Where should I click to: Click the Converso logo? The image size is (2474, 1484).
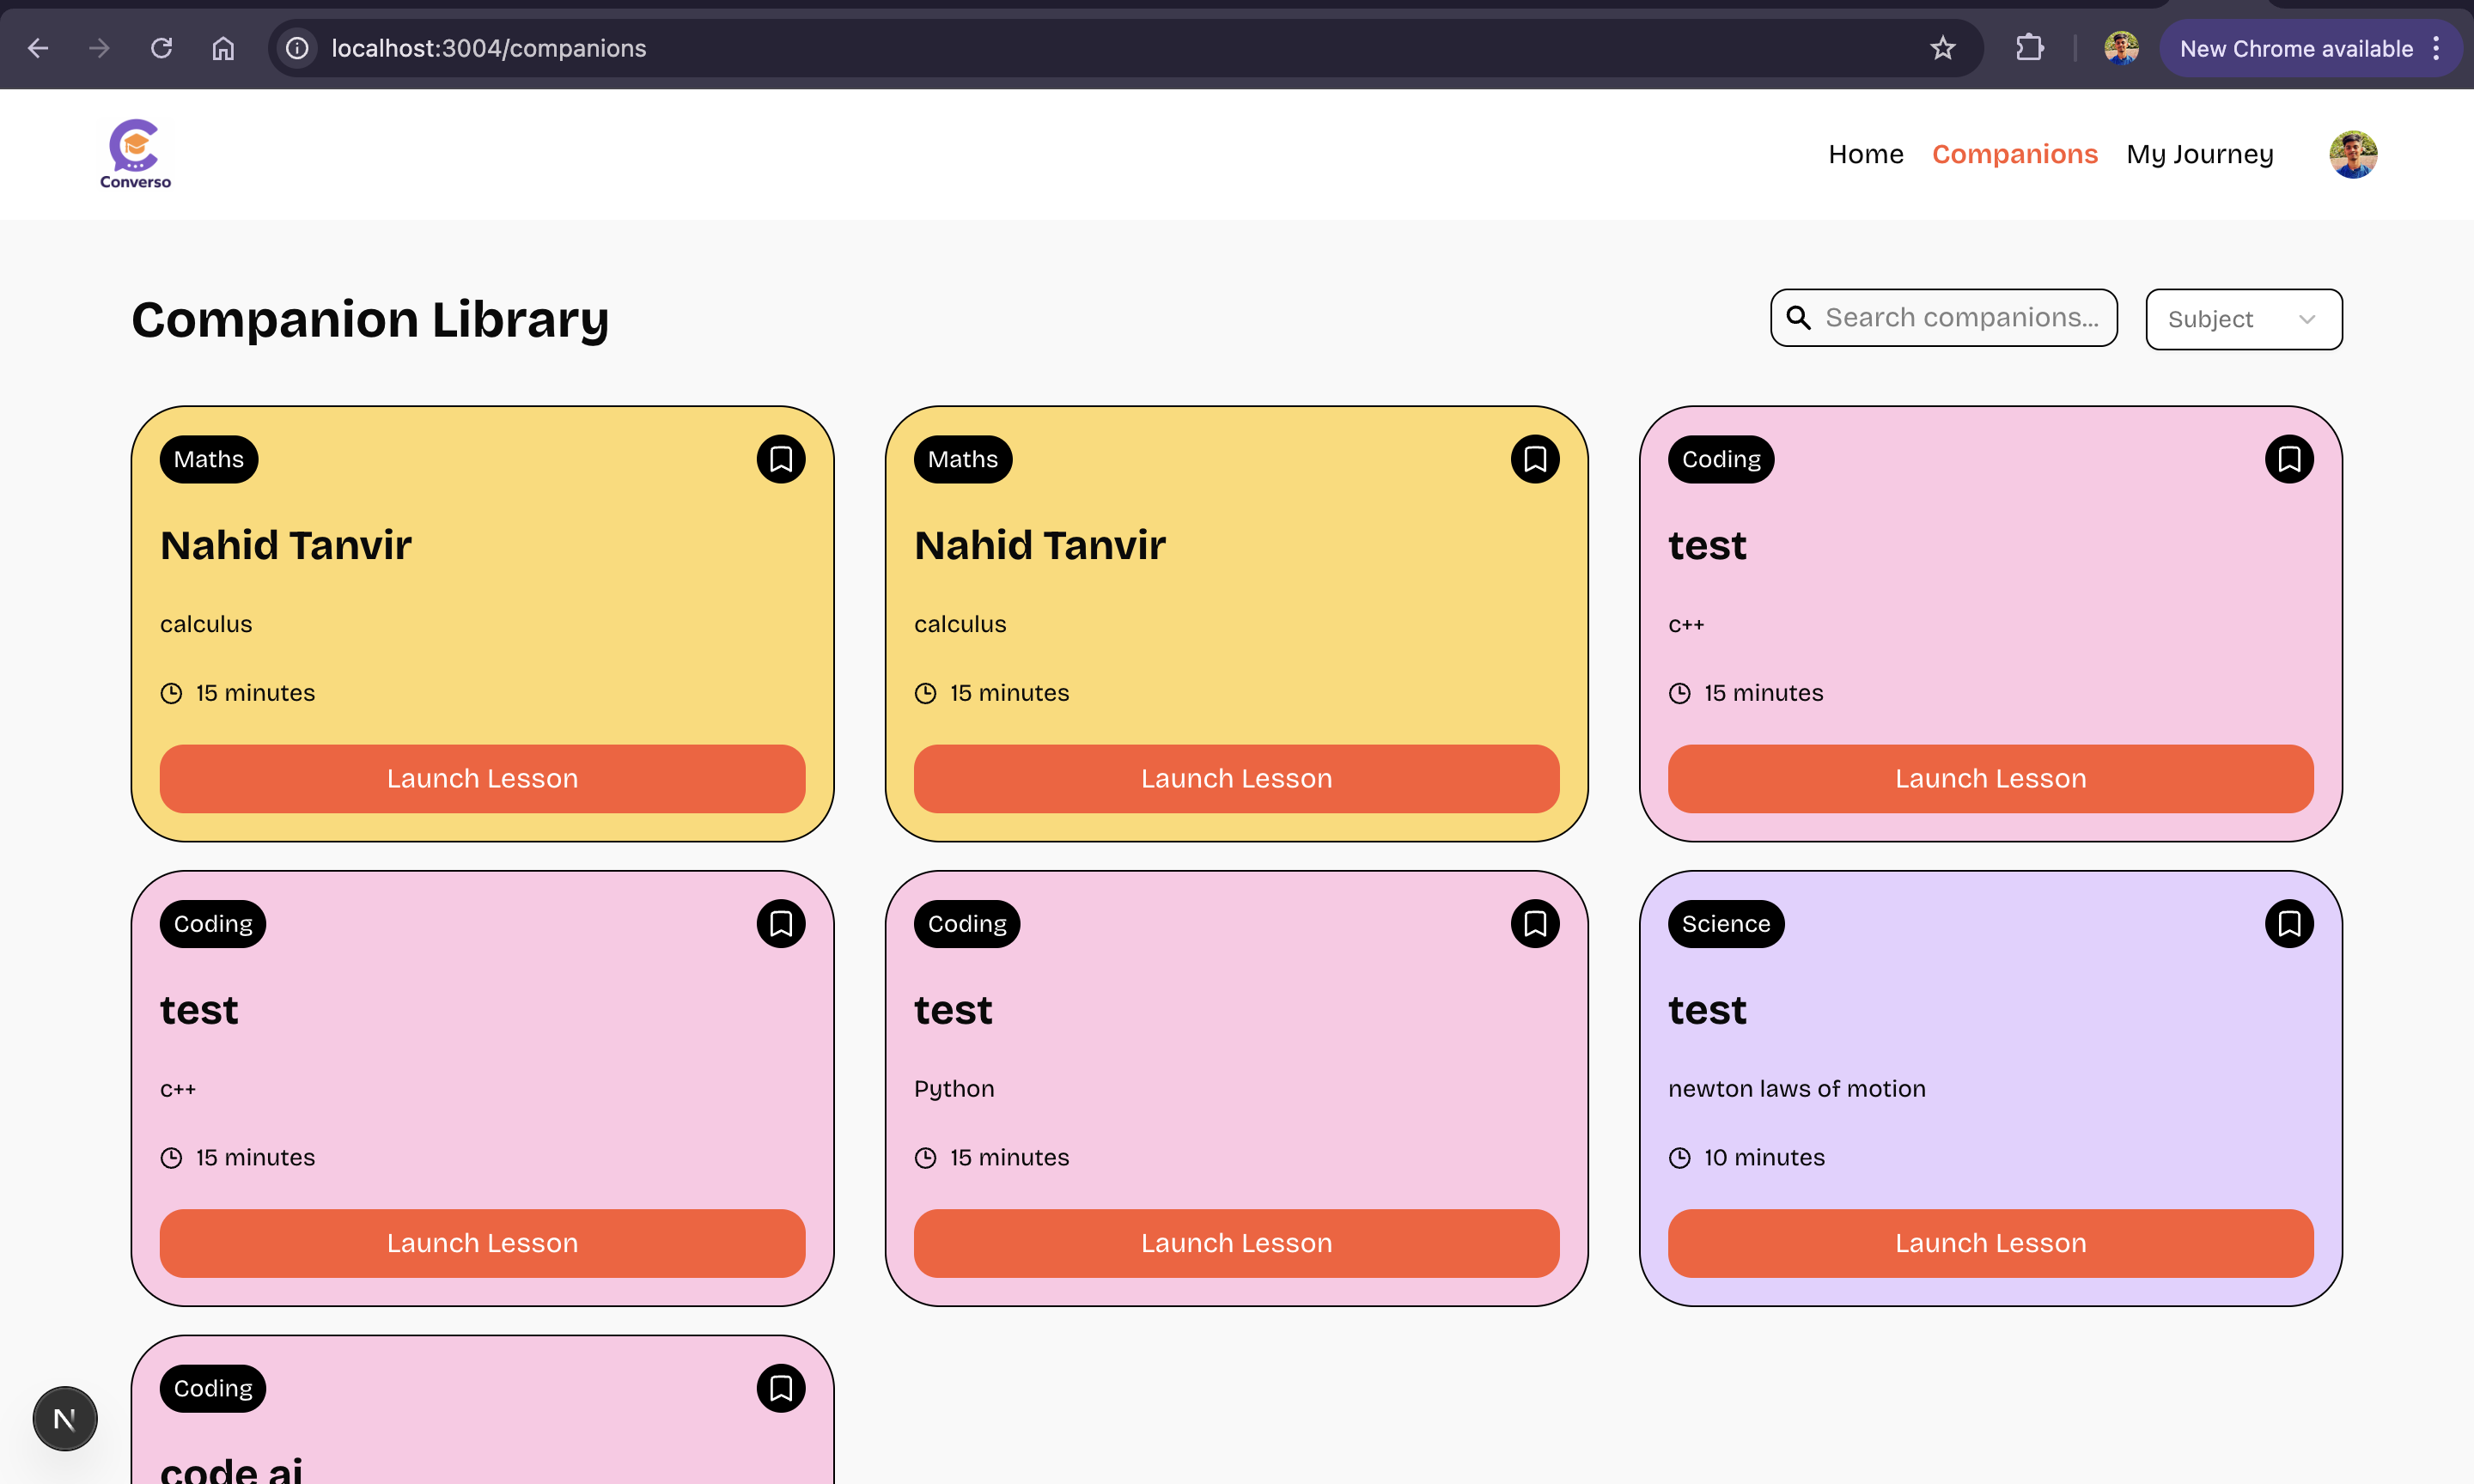click(135, 154)
